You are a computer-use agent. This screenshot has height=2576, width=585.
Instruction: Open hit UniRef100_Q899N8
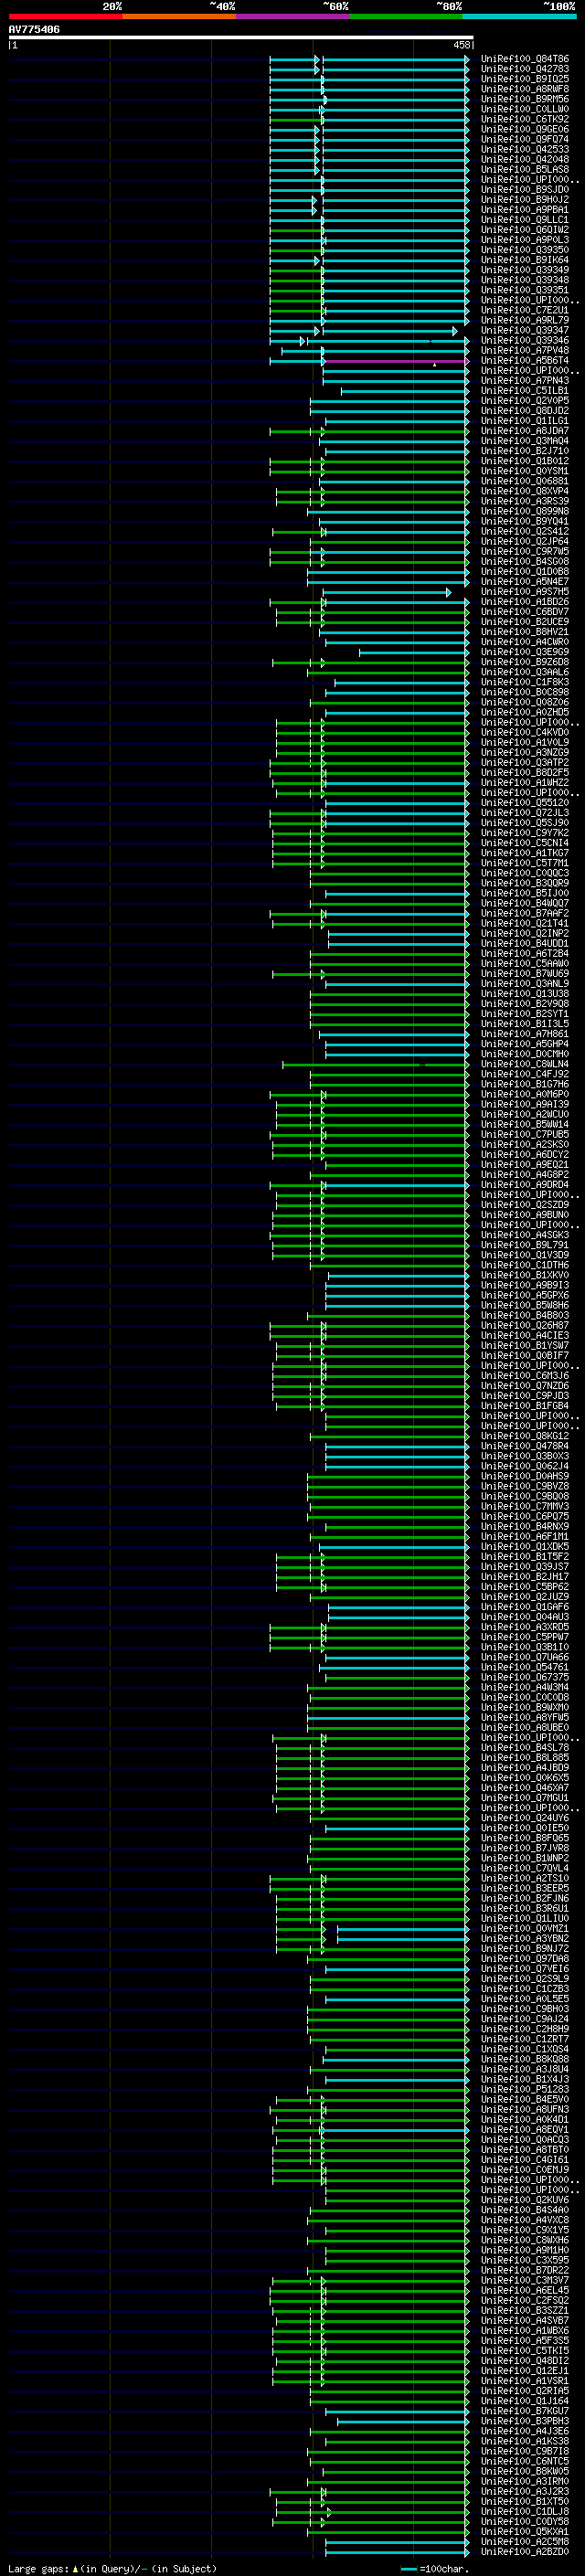pos(524,511)
